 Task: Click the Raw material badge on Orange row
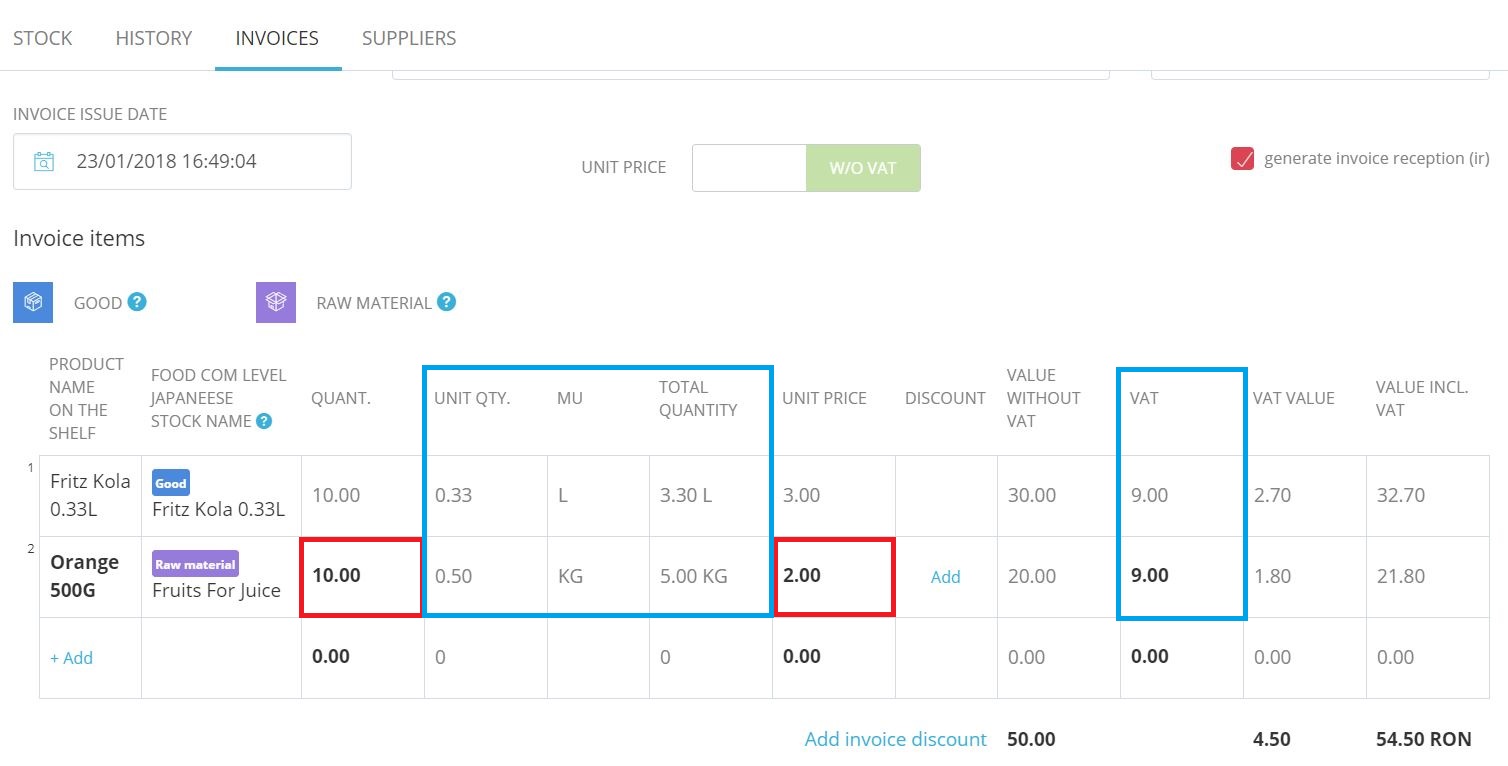click(195, 564)
